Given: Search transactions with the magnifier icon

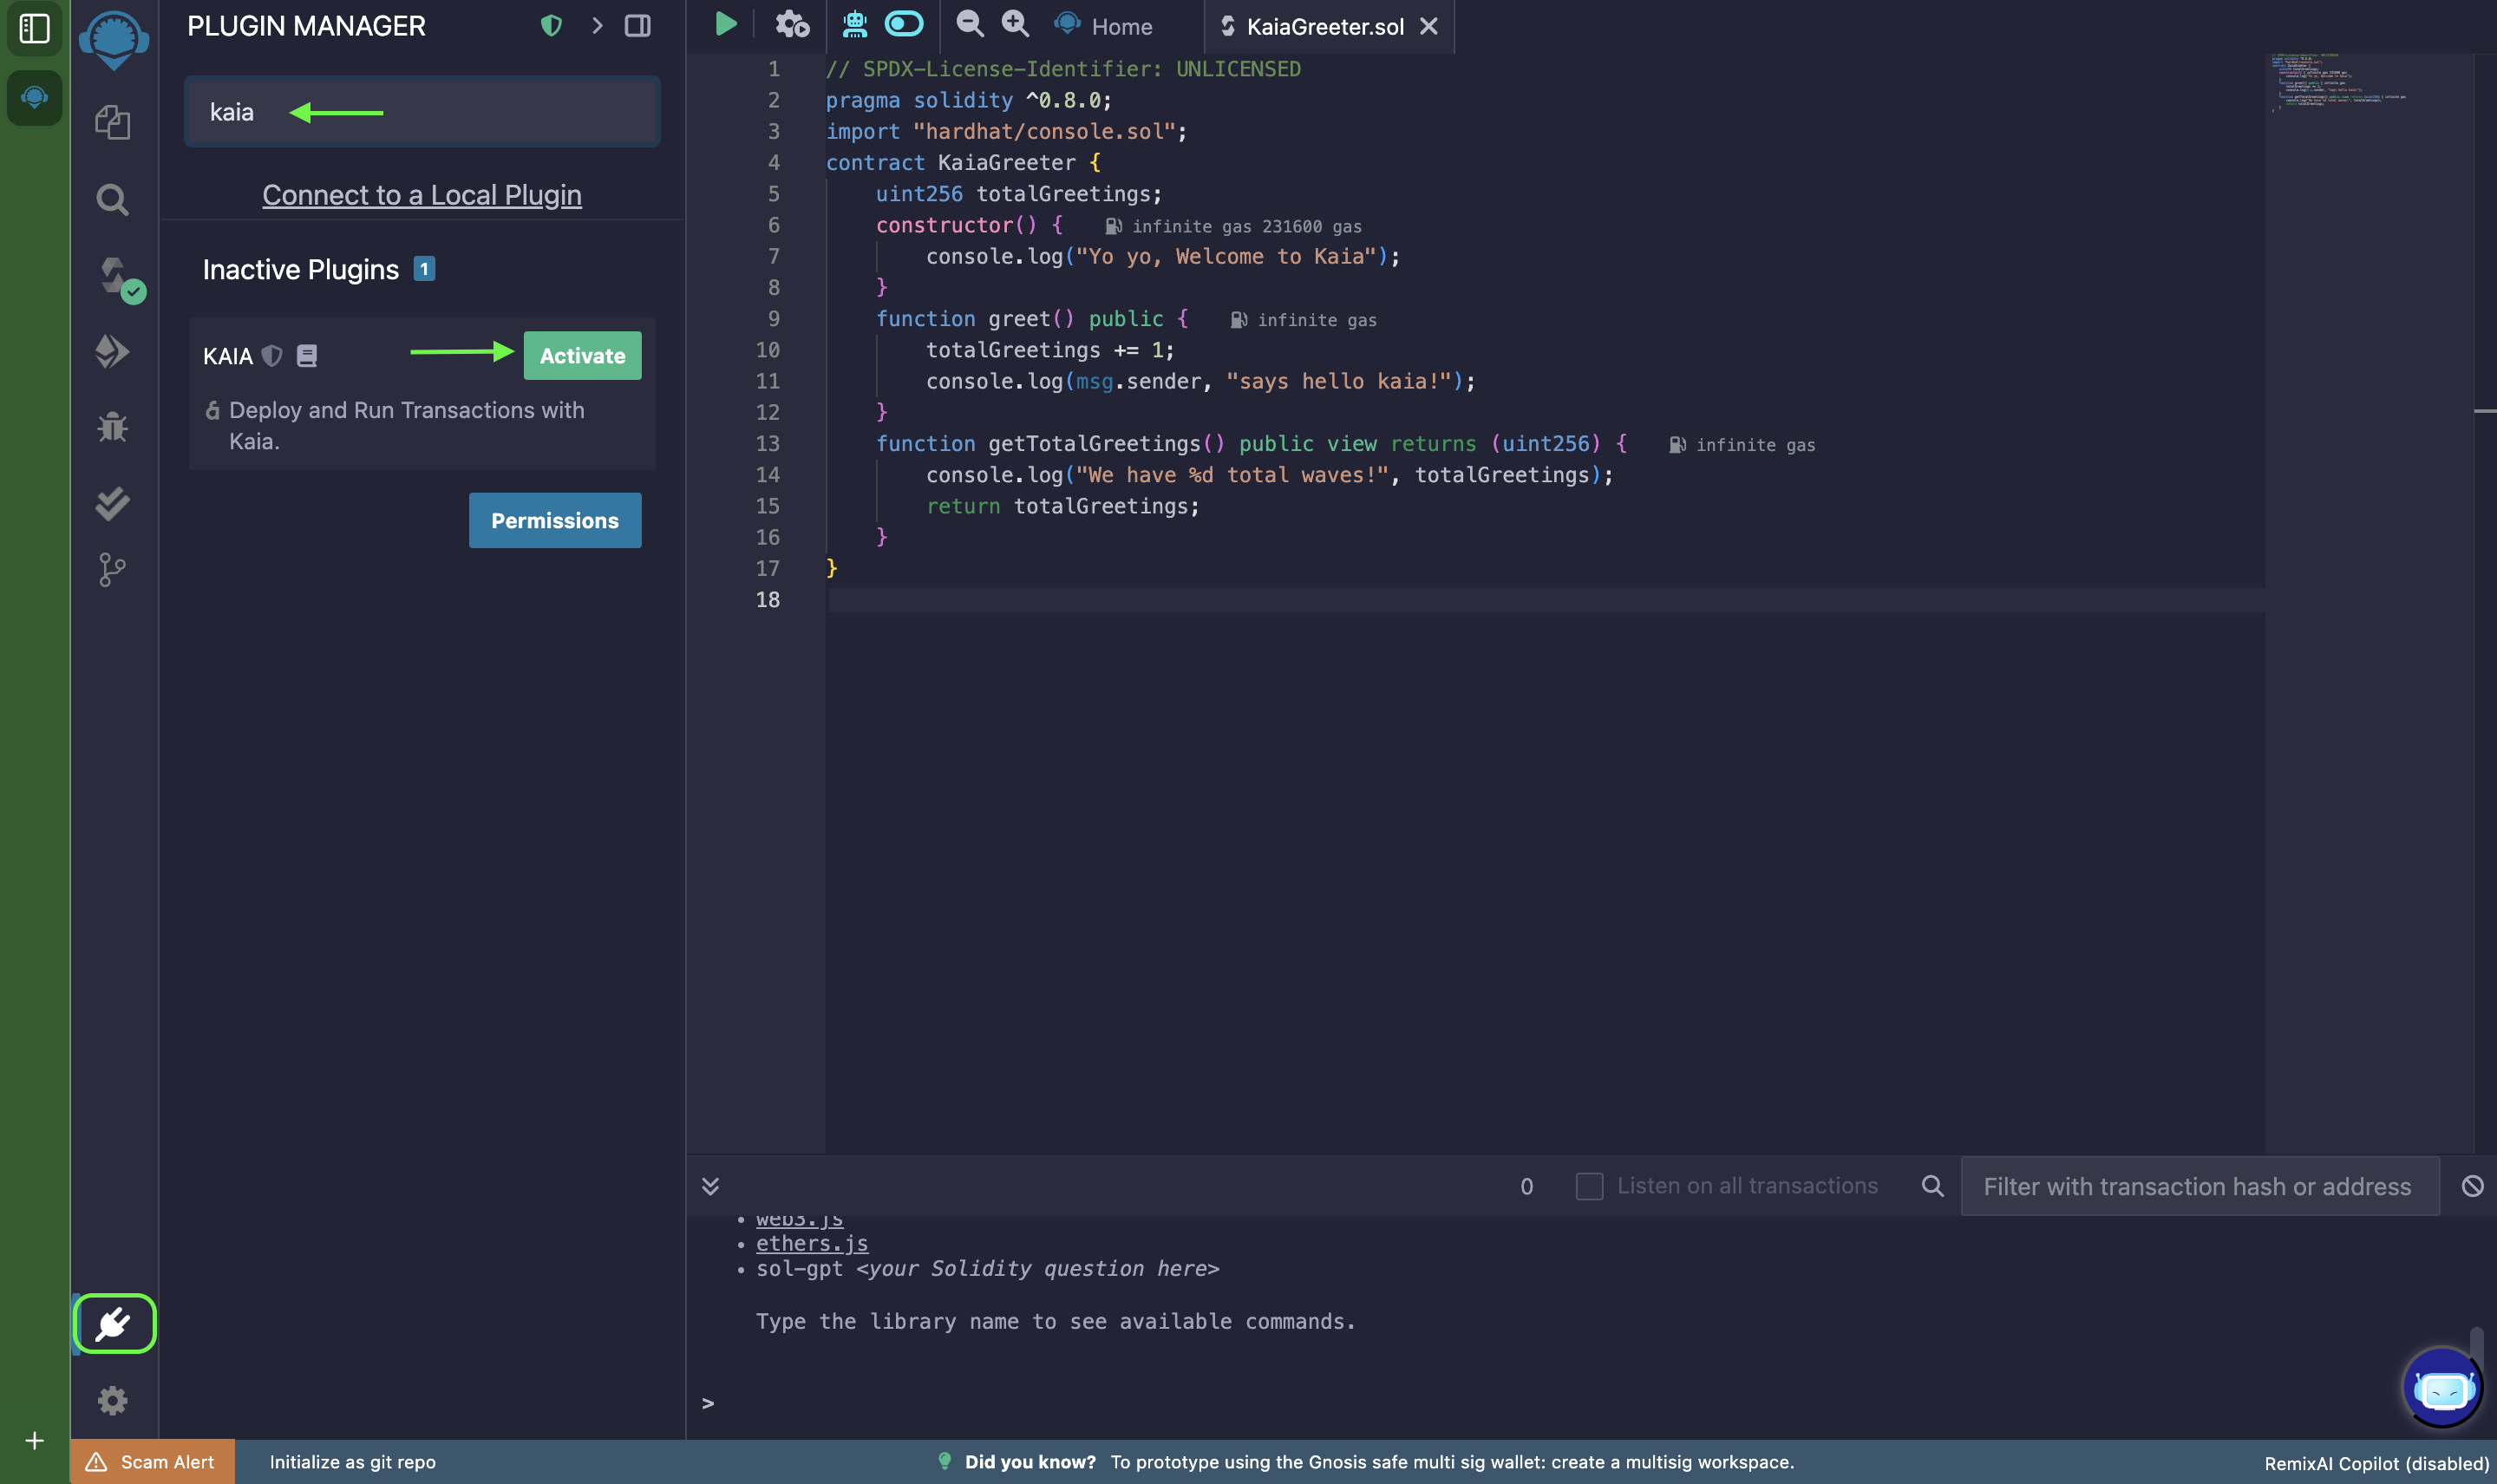Looking at the screenshot, I should [x=1933, y=1186].
